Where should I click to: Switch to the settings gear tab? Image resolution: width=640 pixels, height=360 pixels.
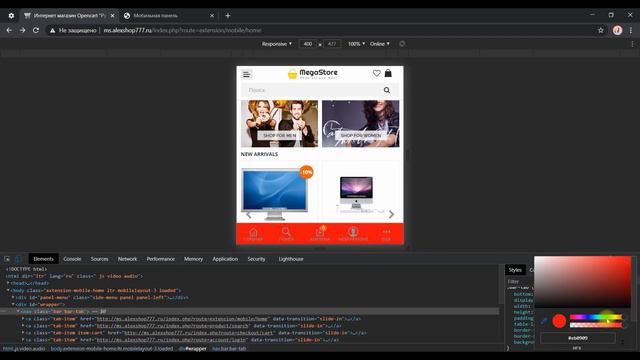pos(11,16)
